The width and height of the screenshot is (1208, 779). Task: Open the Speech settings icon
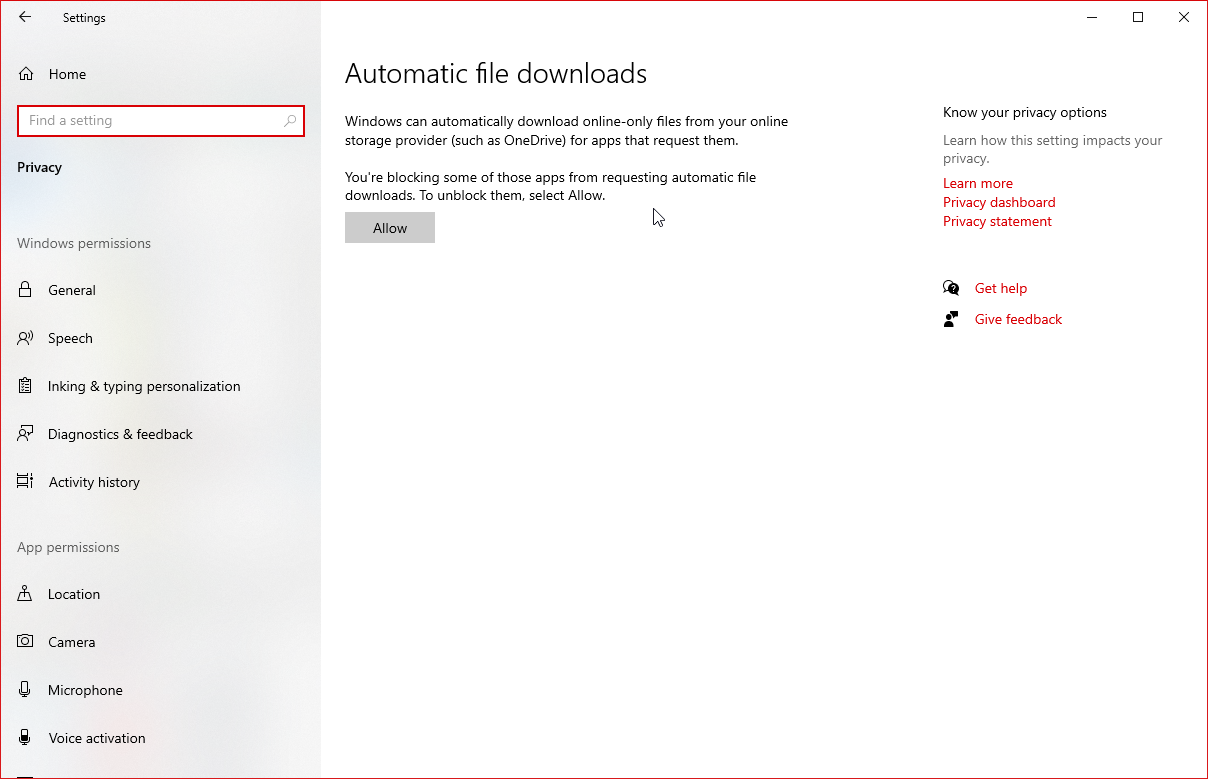(x=25, y=338)
